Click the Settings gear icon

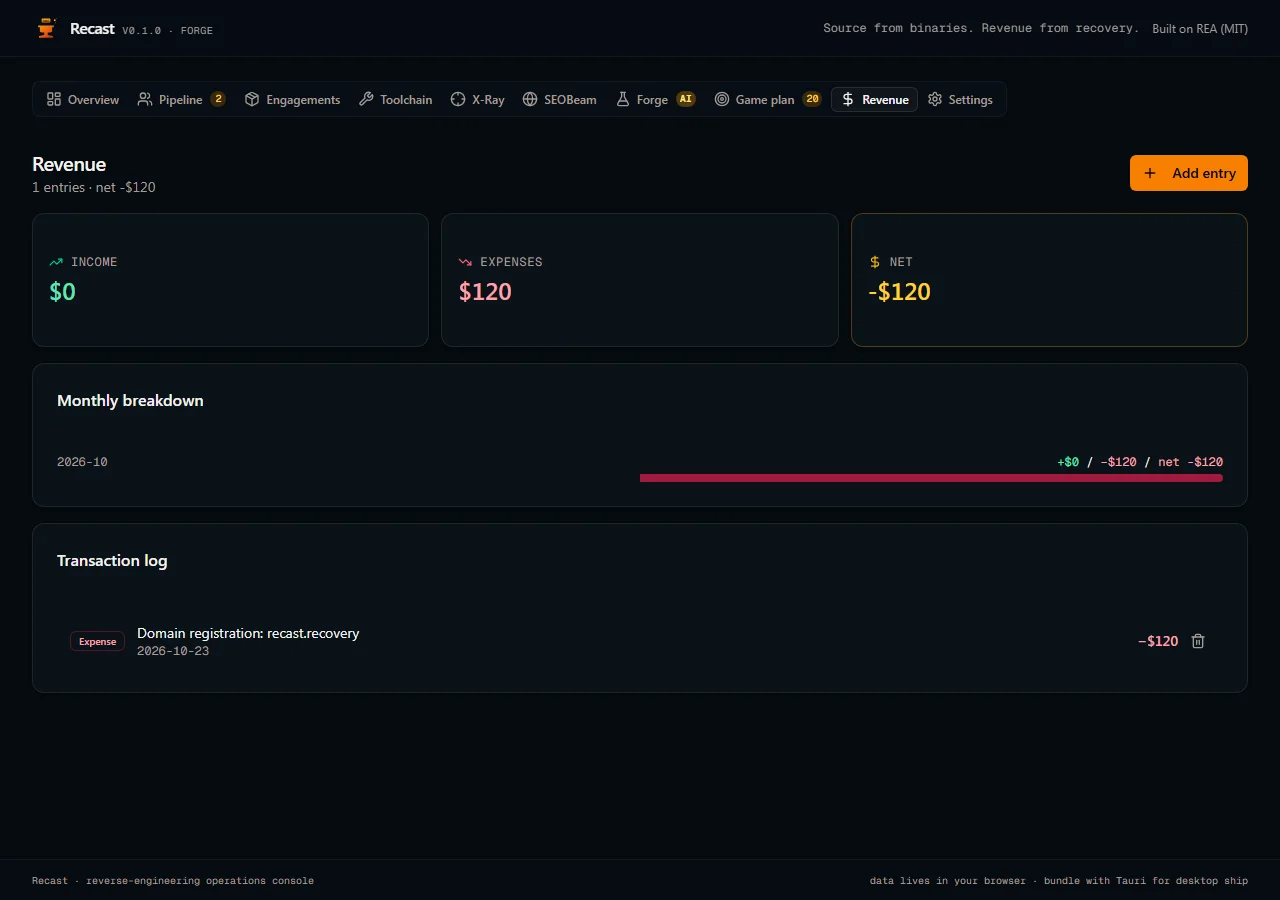click(x=935, y=99)
